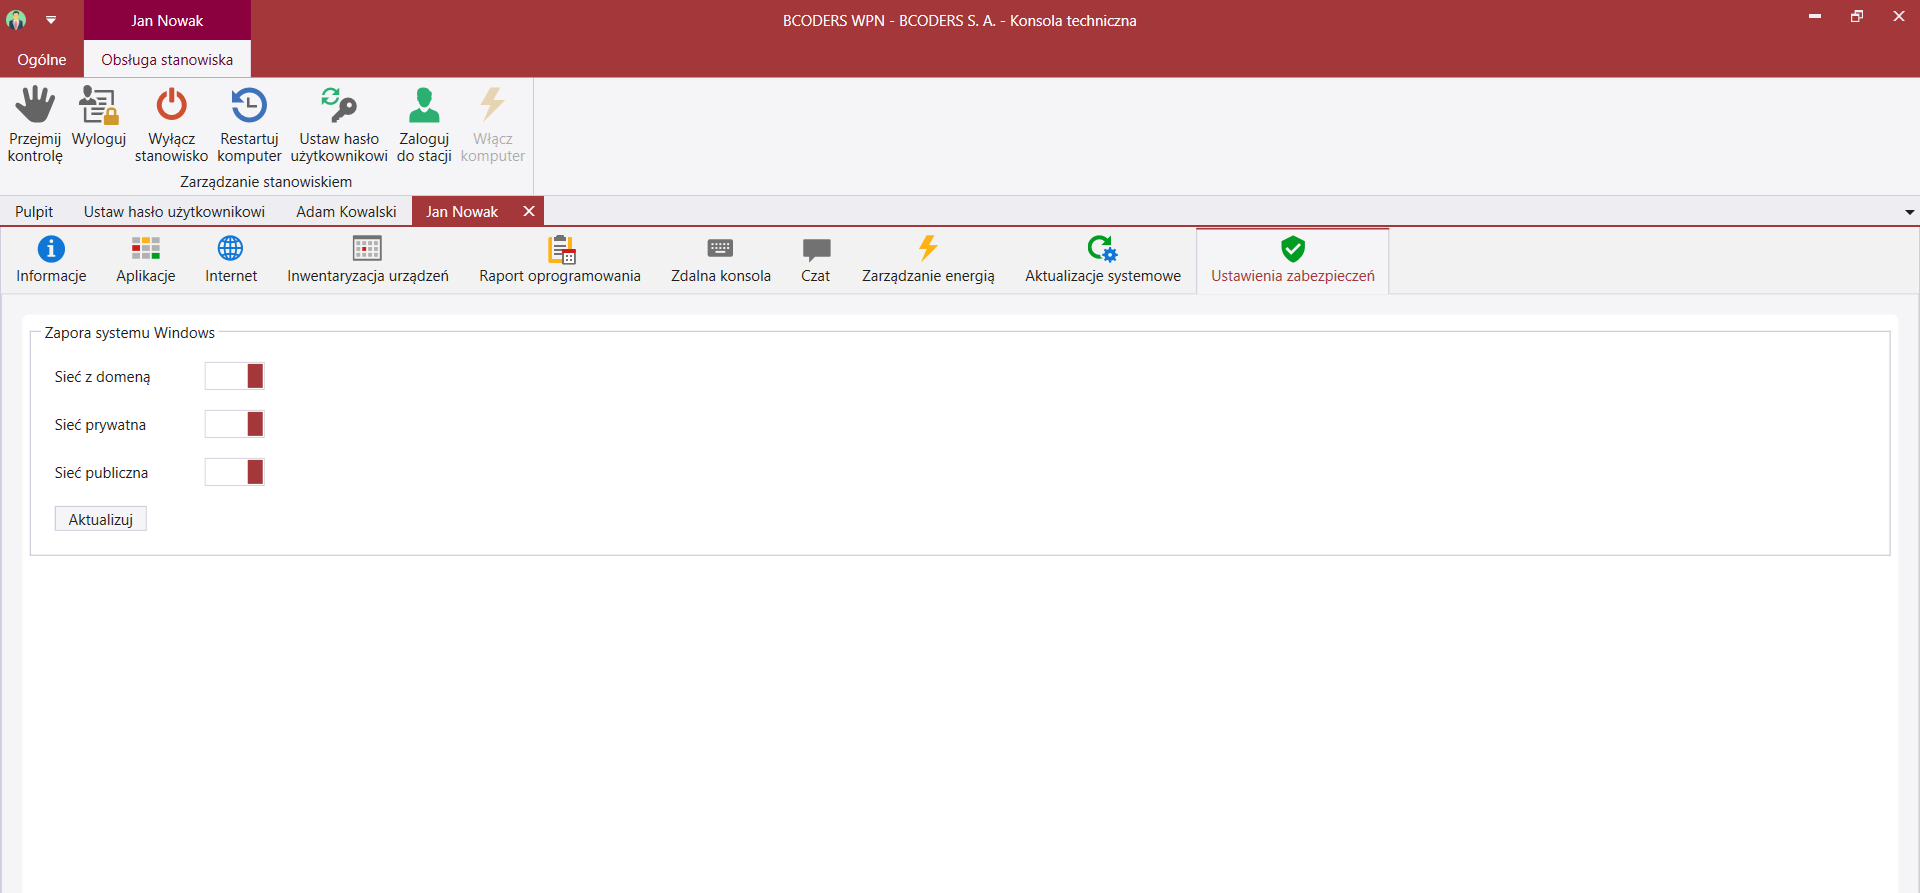Select the Jan Nowak context tab in title bar
The image size is (1920, 893).
167,20
